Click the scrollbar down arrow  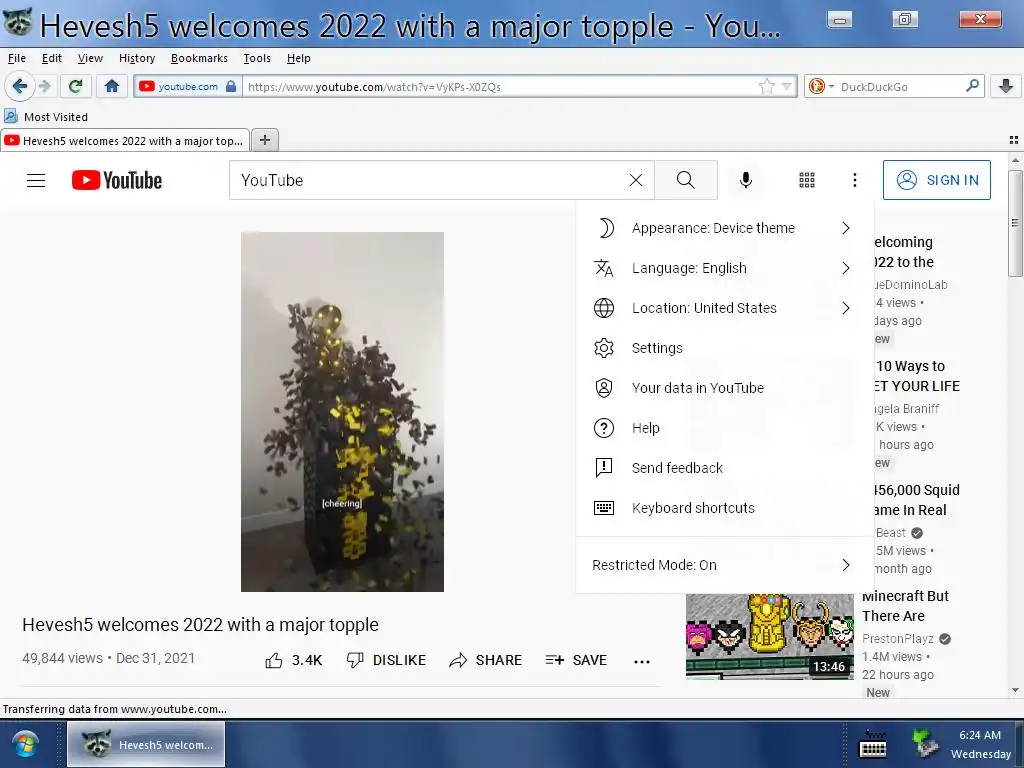point(1015,690)
